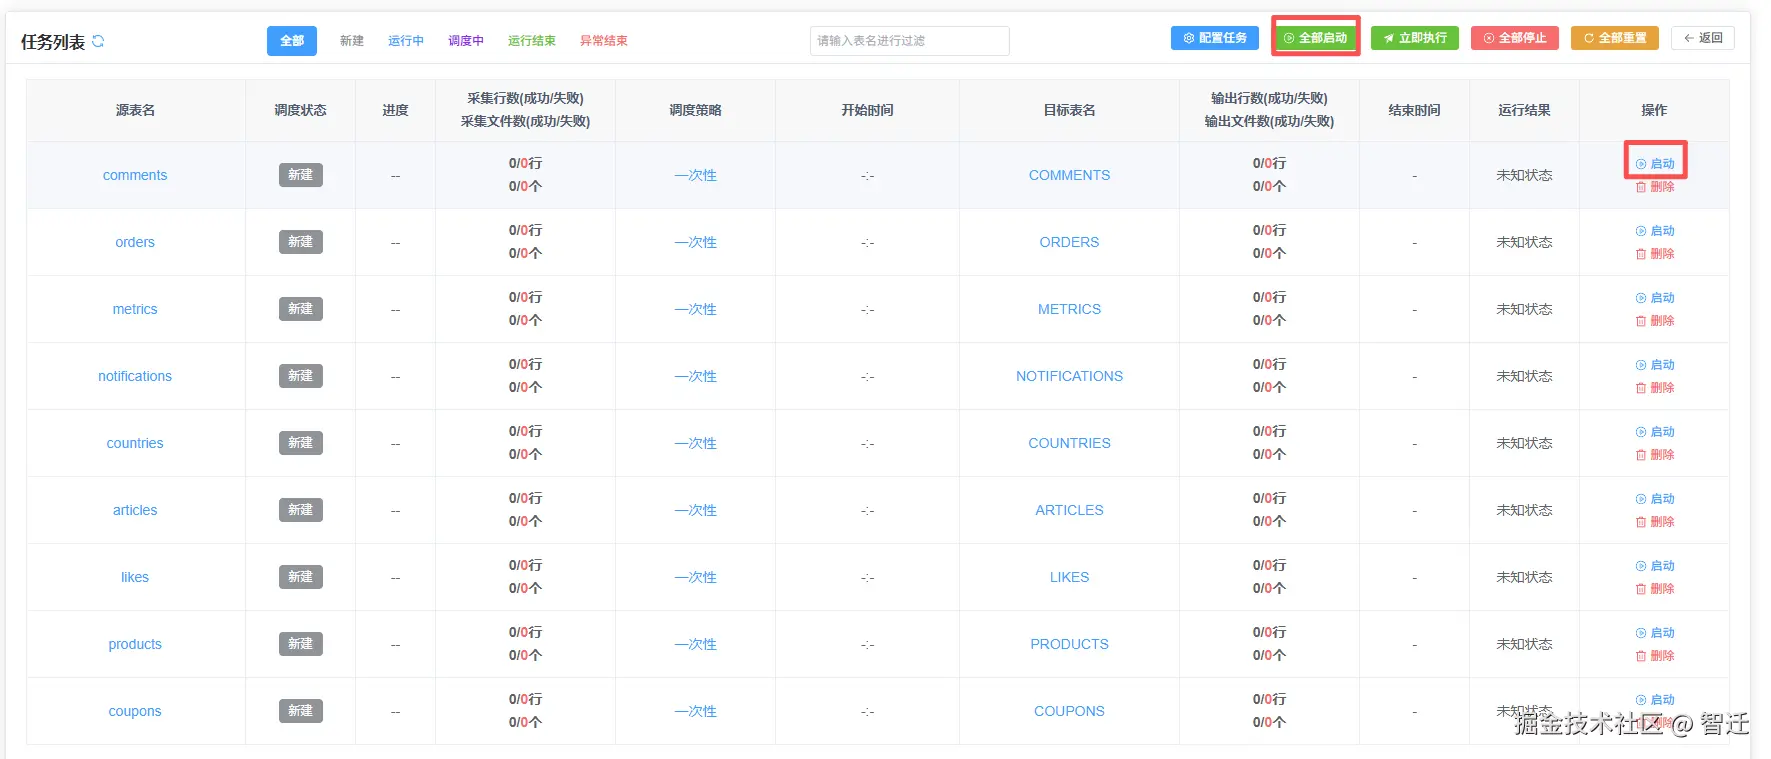Start the comments task
The image size is (1771, 759).
point(1655,164)
